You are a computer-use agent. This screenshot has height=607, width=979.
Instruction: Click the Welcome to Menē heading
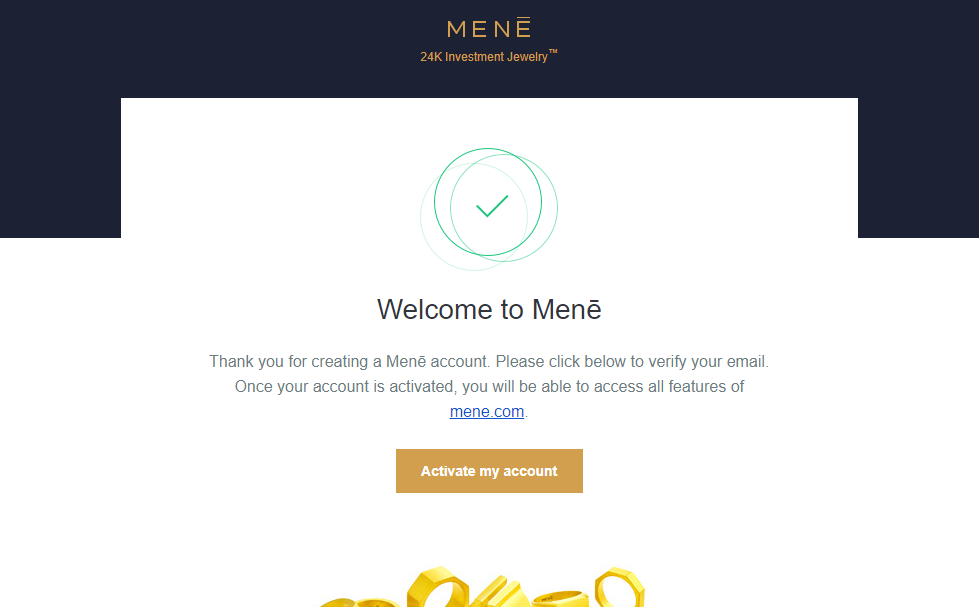(x=489, y=309)
